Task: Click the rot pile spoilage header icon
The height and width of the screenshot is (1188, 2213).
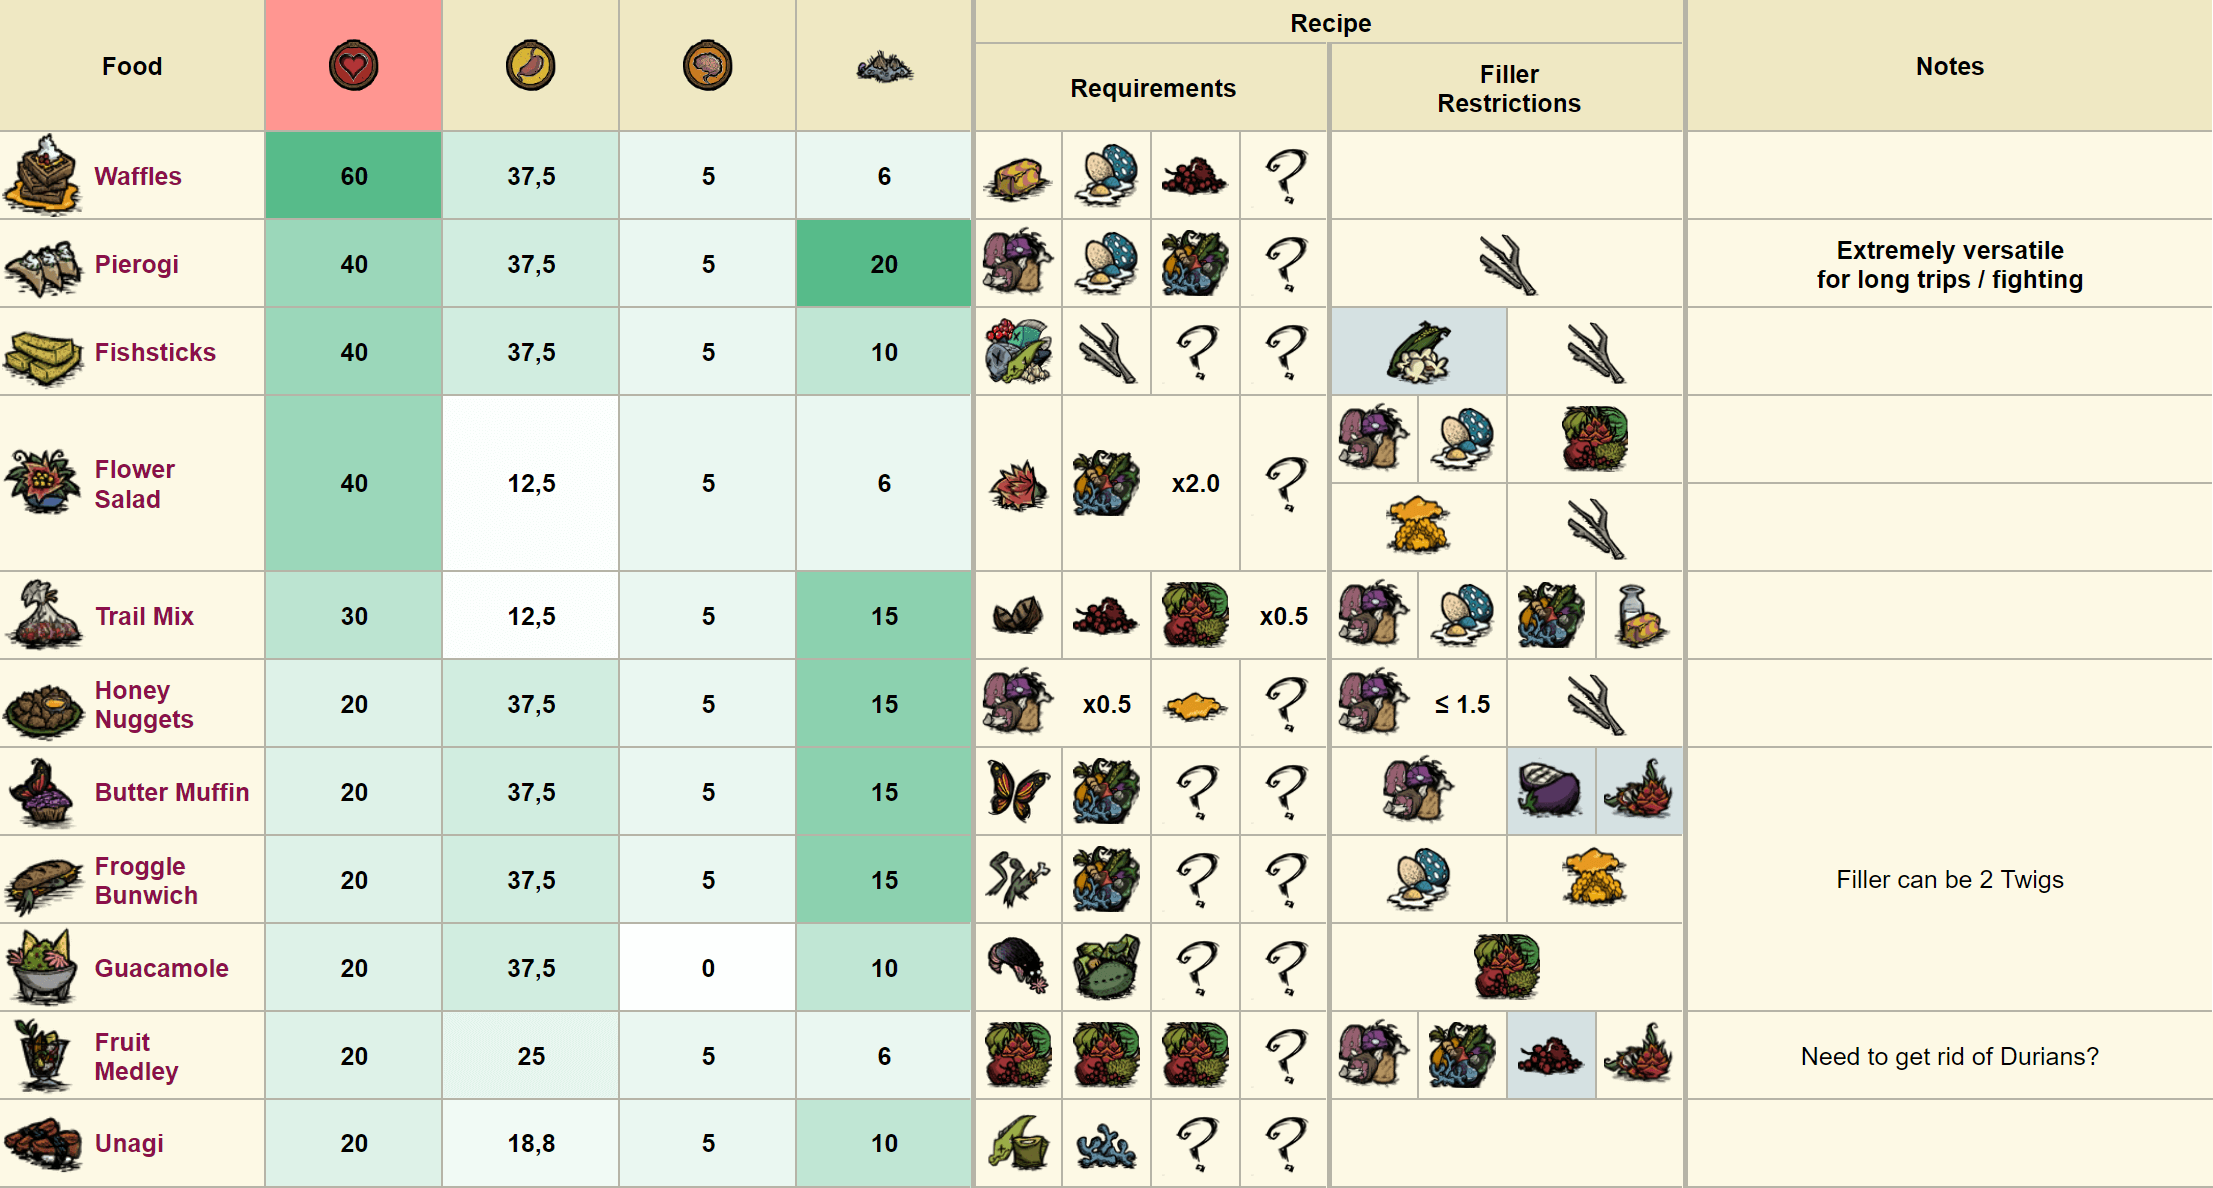Action: click(x=884, y=67)
